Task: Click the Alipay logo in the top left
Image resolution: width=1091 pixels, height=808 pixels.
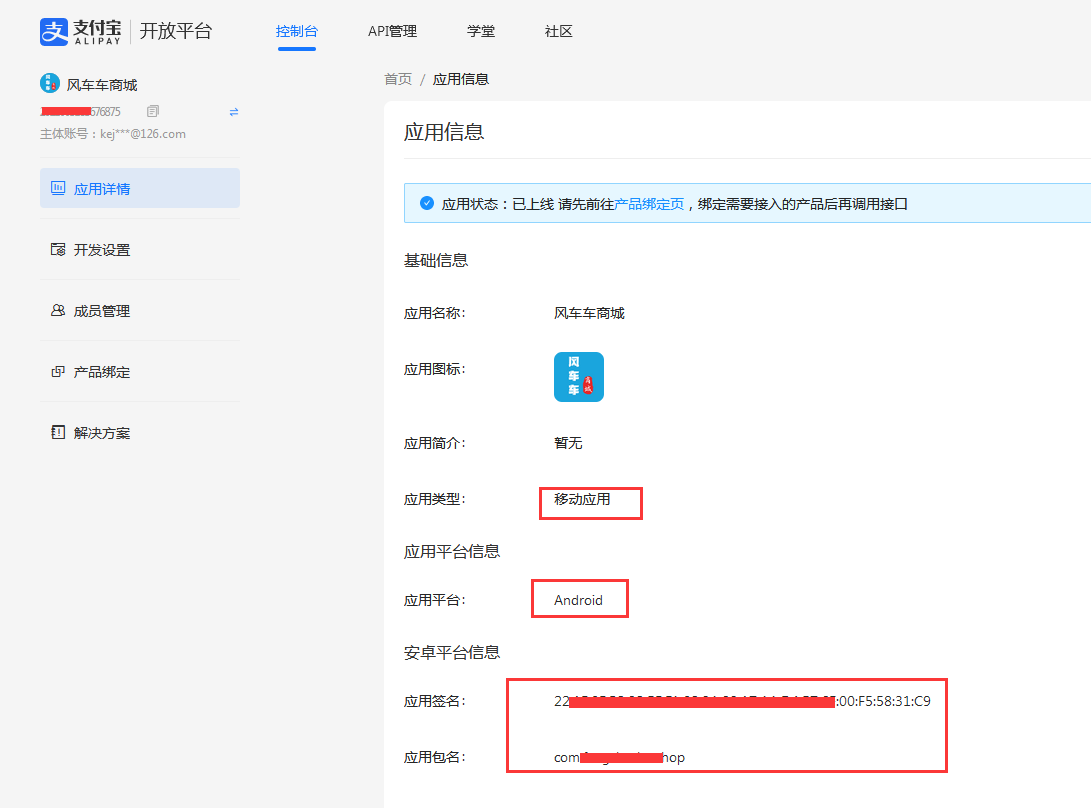Action: [50, 31]
